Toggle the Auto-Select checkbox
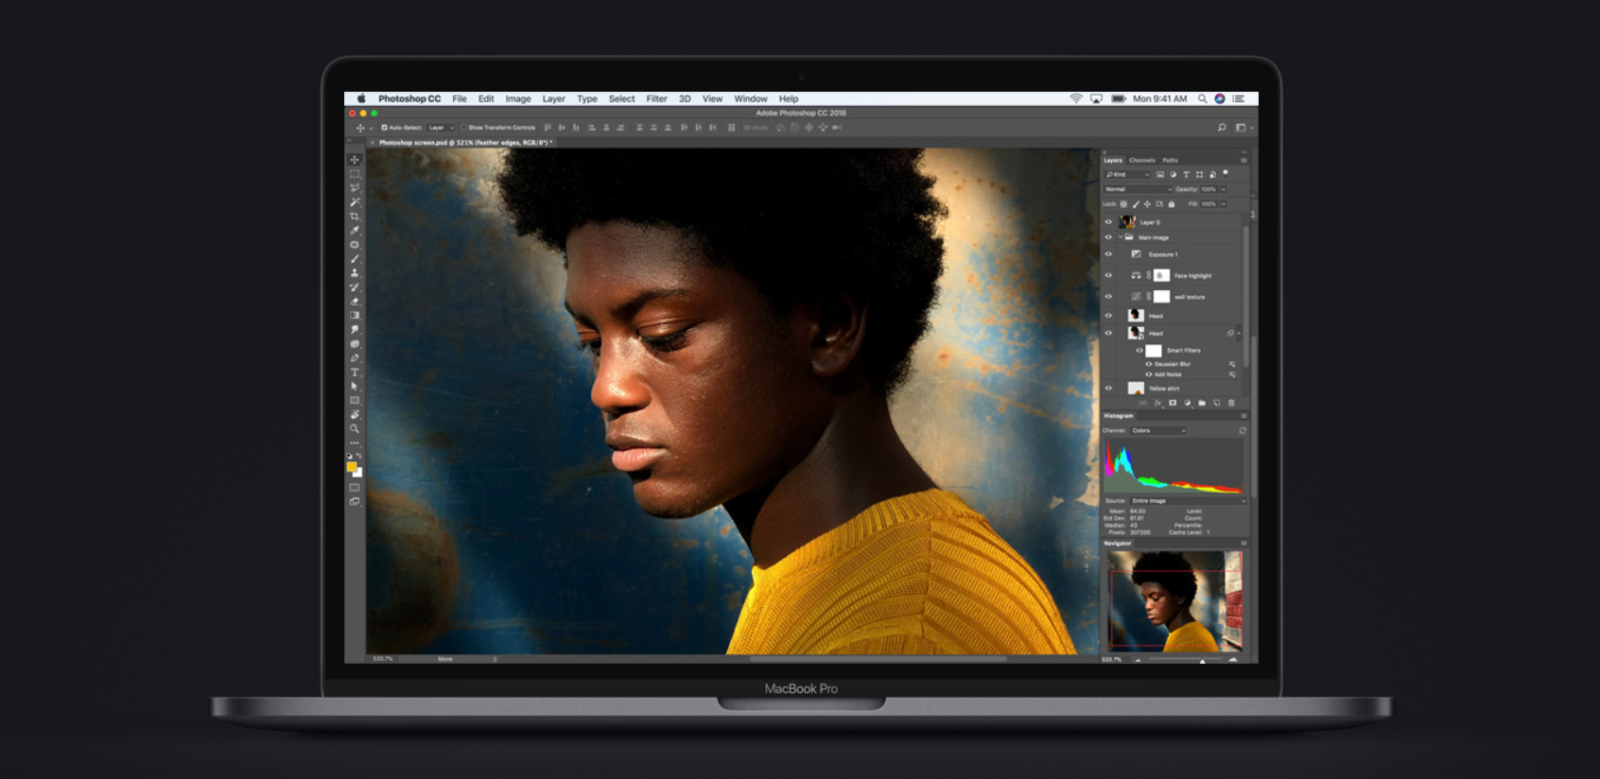1600x779 pixels. 384,127
